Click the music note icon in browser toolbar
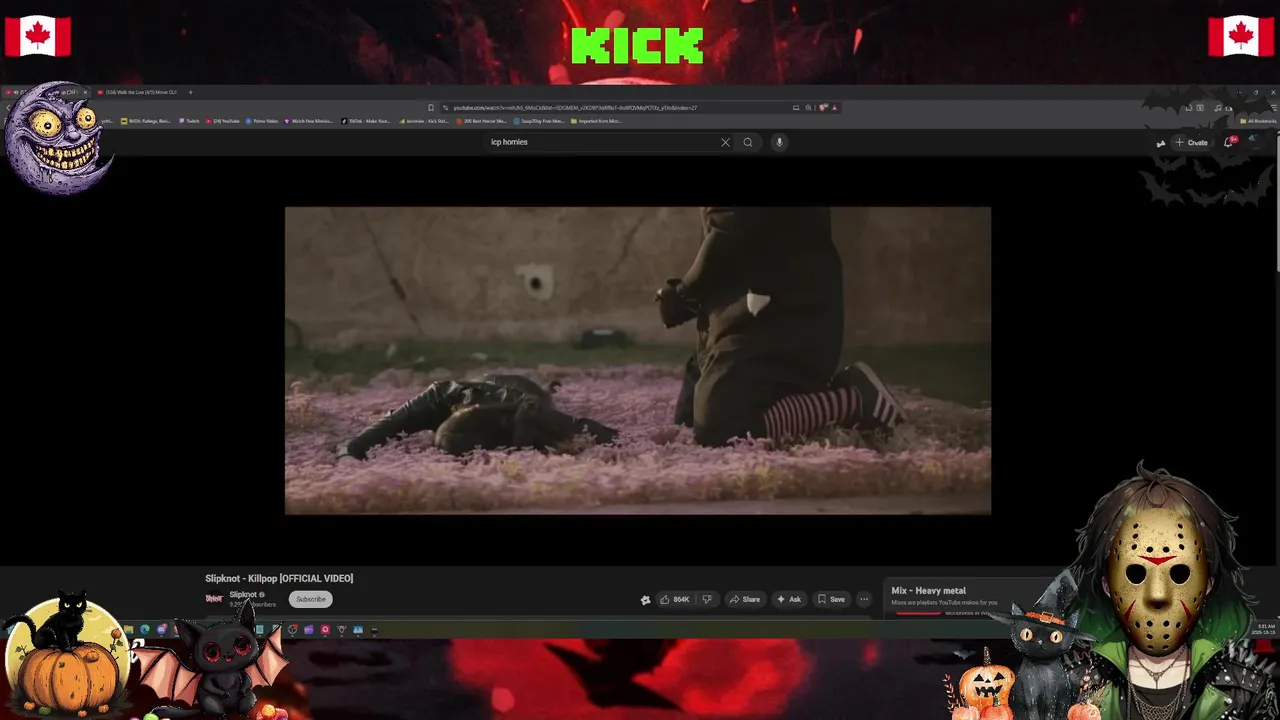This screenshot has width=1280, height=720. click(x=1218, y=107)
